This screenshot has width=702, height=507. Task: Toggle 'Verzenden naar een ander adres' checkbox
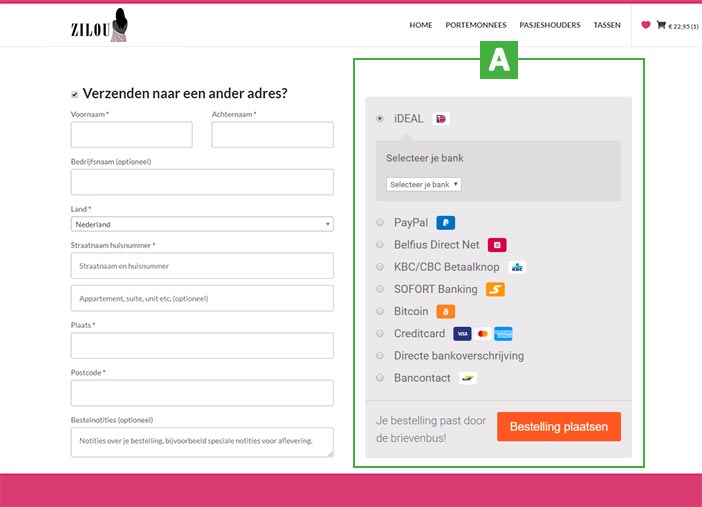click(x=74, y=94)
